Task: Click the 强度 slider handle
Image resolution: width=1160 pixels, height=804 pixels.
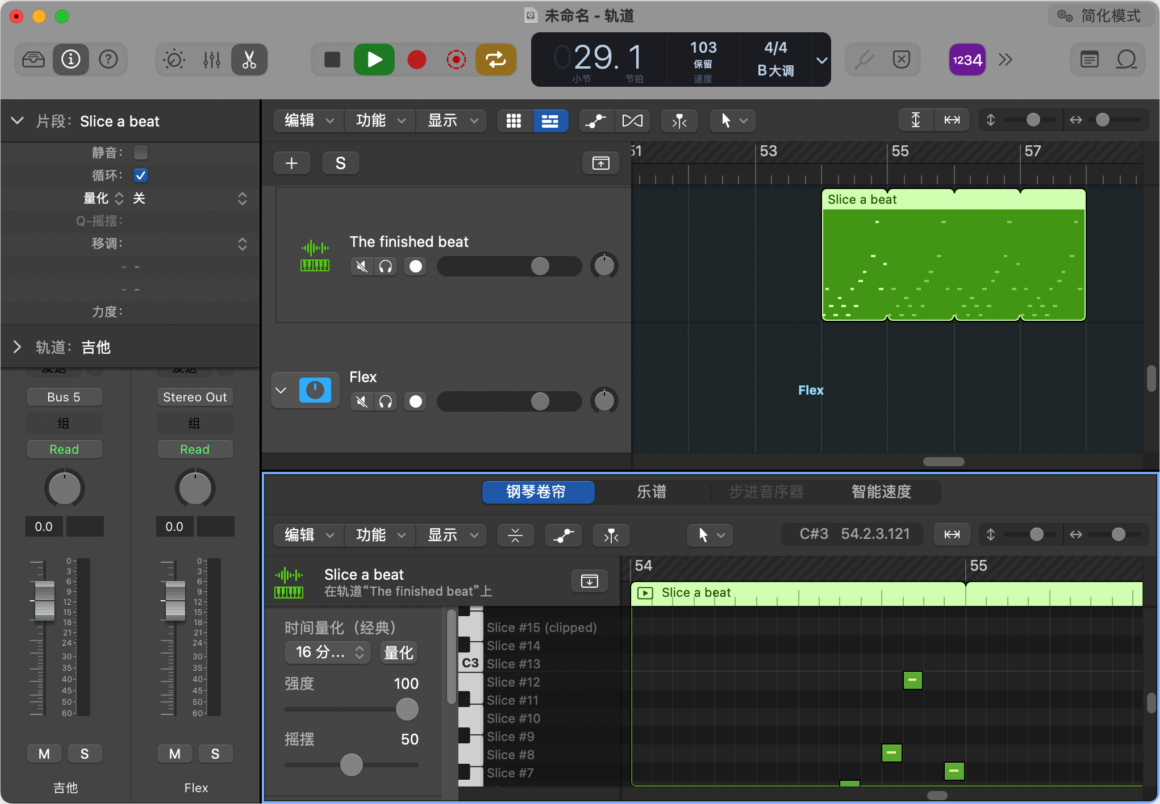Action: tap(407, 709)
